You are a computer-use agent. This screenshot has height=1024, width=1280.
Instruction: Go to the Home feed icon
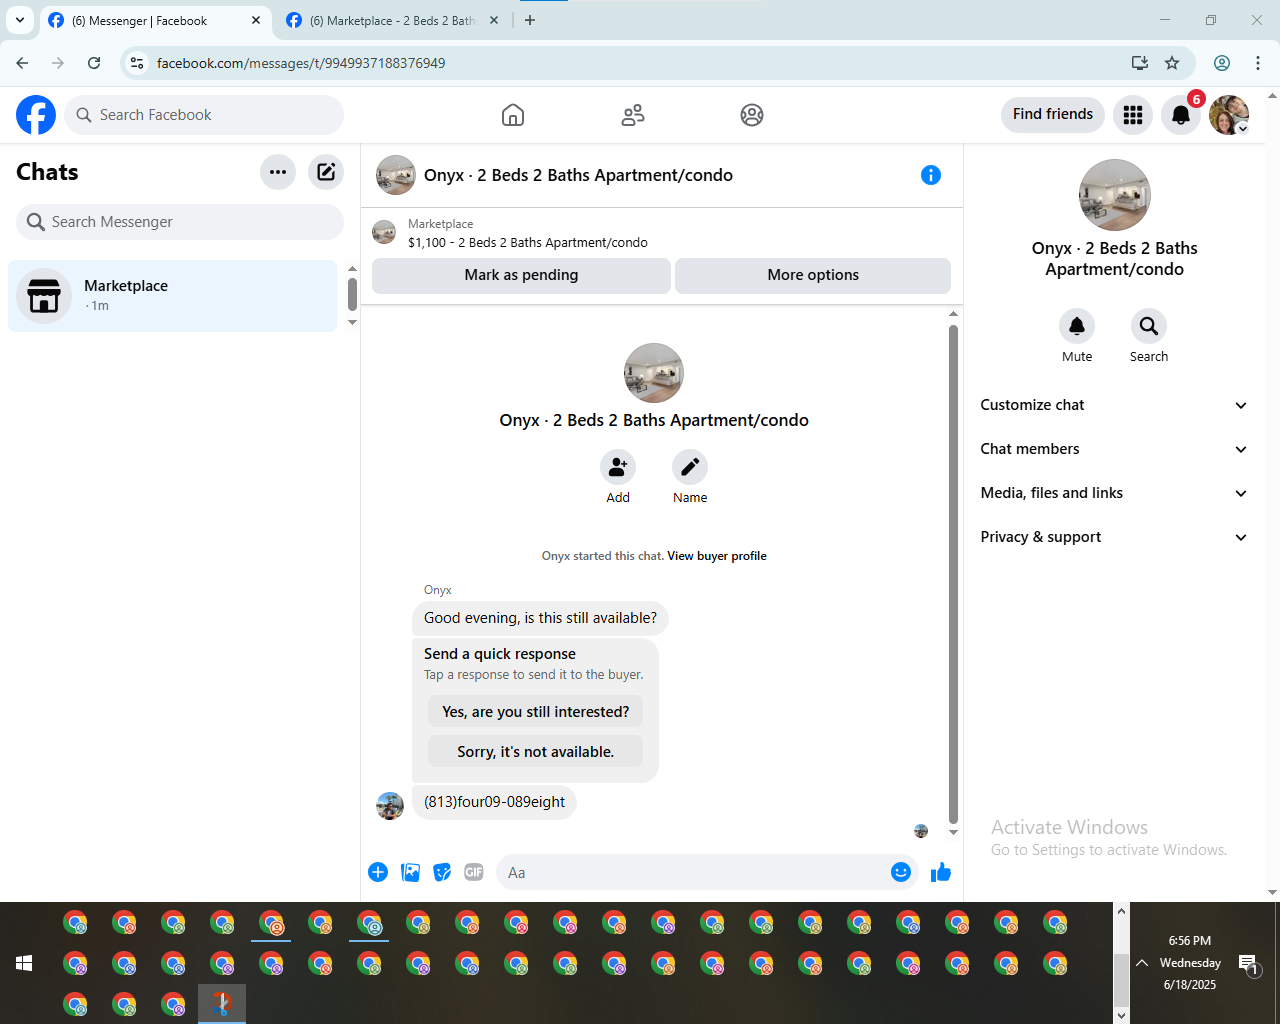[x=513, y=115]
